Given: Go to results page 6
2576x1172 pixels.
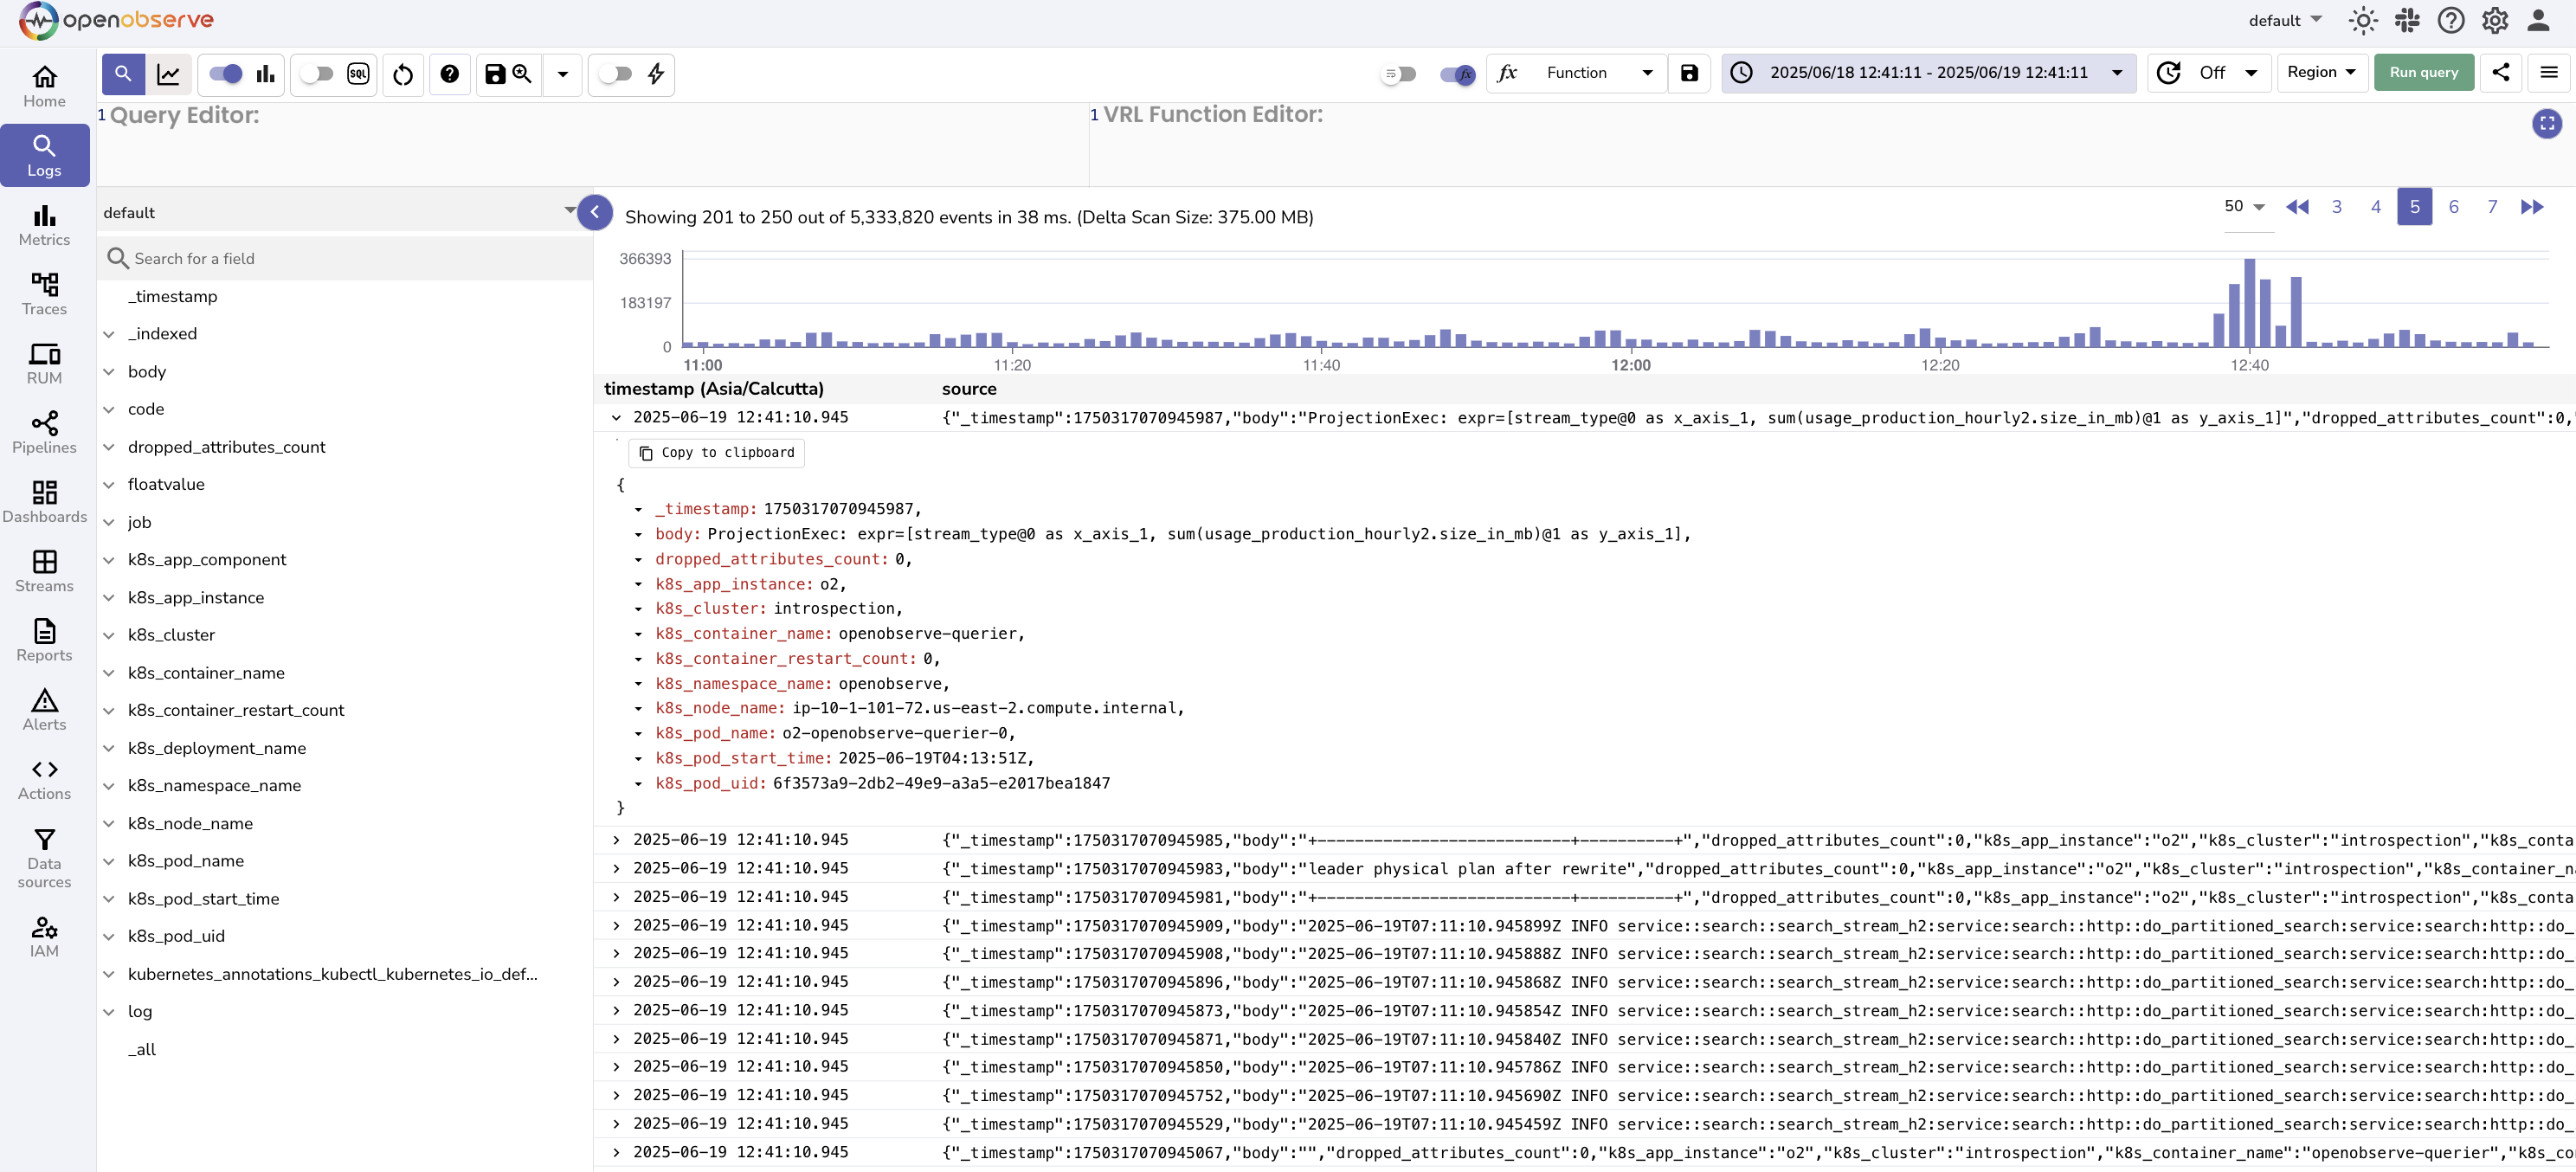Looking at the screenshot, I should coord(2453,207).
